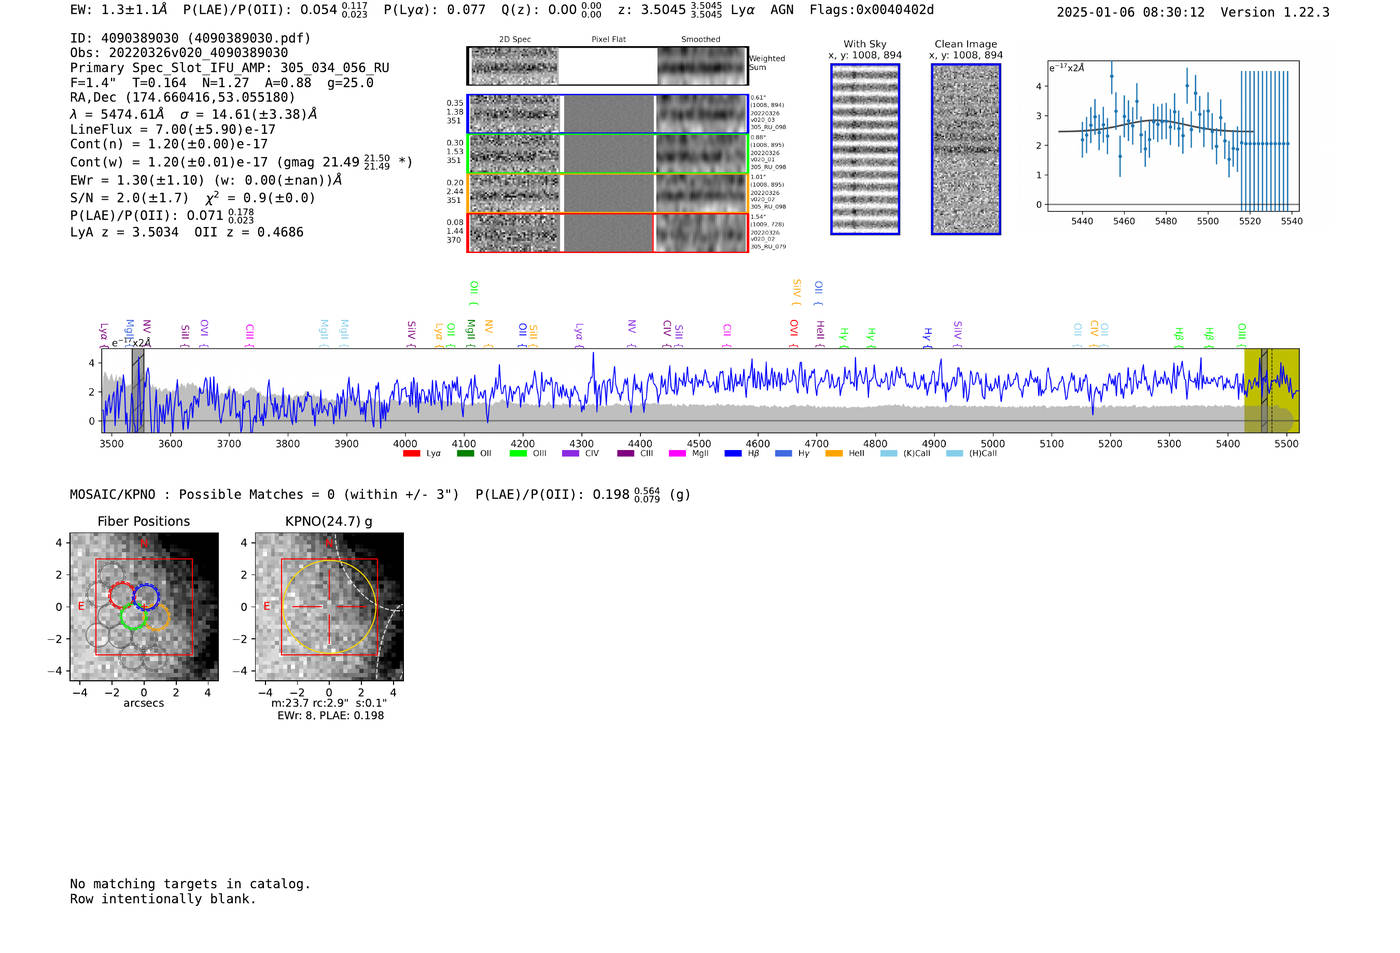The height and width of the screenshot is (953, 1400).
Task: Click the 4000 wavelength axis tick
Action: tap(405, 444)
